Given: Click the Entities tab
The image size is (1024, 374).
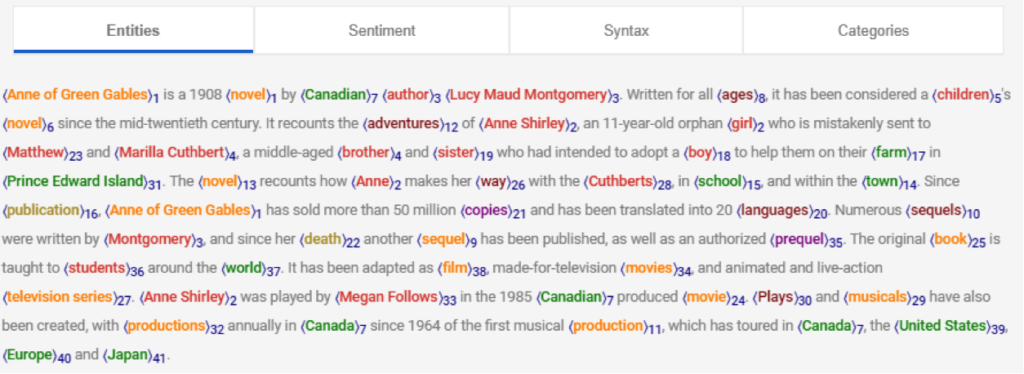Looking at the screenshot, I should coord(133,31).
